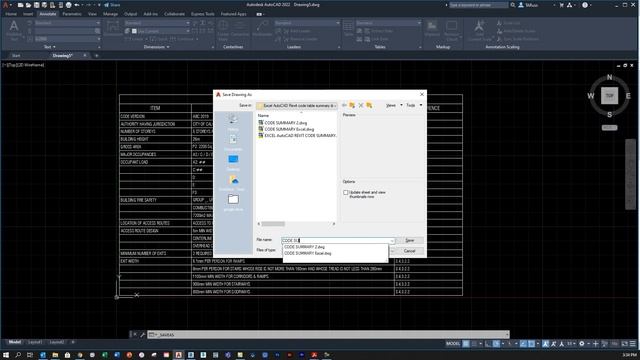Click the TOP face of ViewCube
This screenshot has width=640, height=360.
pos(609,96)
